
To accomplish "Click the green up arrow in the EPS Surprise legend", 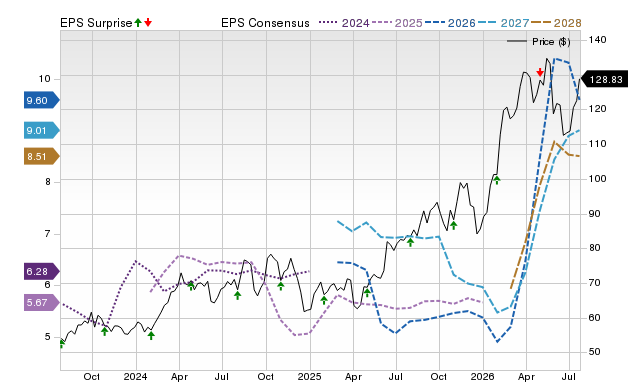I will [138, 22].
